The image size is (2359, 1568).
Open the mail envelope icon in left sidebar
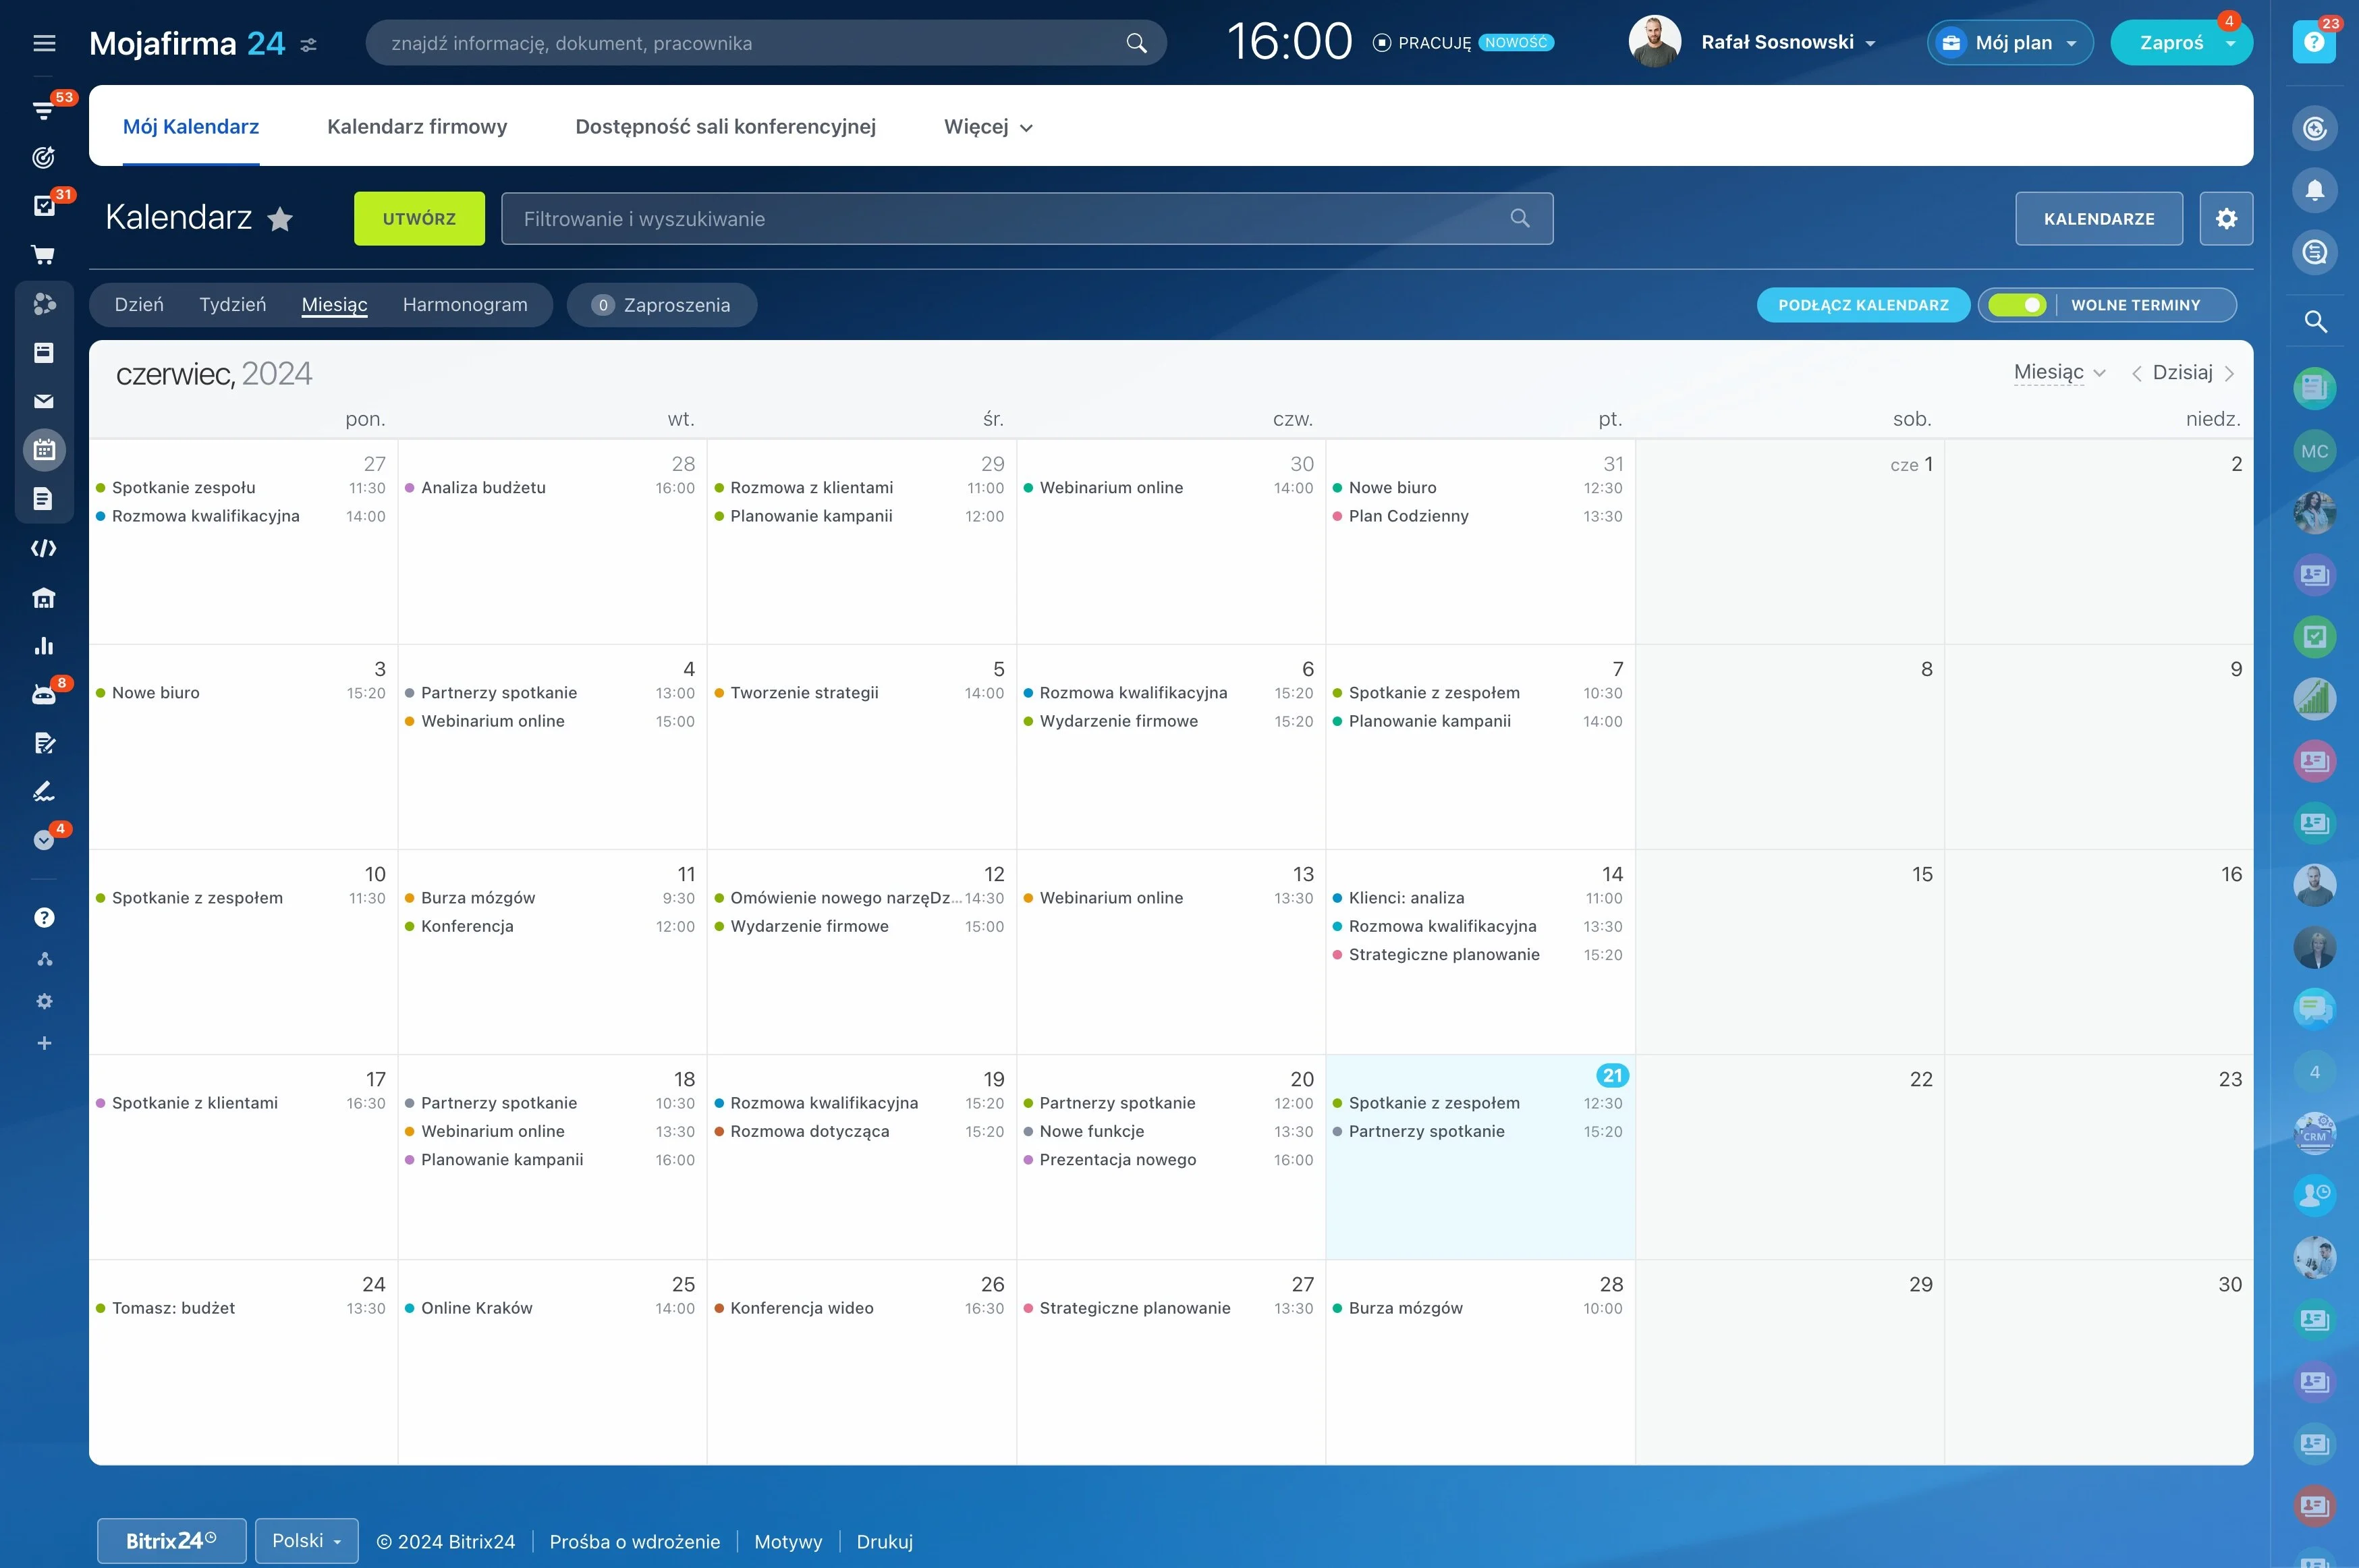coord(44,401)
